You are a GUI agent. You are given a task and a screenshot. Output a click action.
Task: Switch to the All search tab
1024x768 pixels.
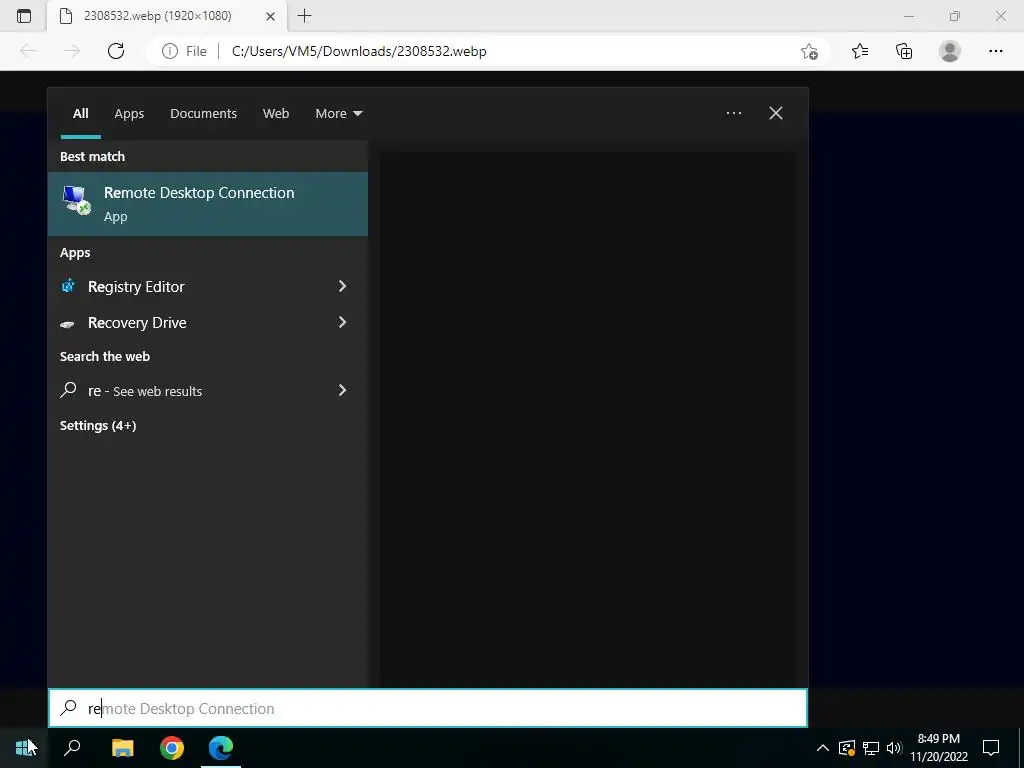click(x=80, y=114)
